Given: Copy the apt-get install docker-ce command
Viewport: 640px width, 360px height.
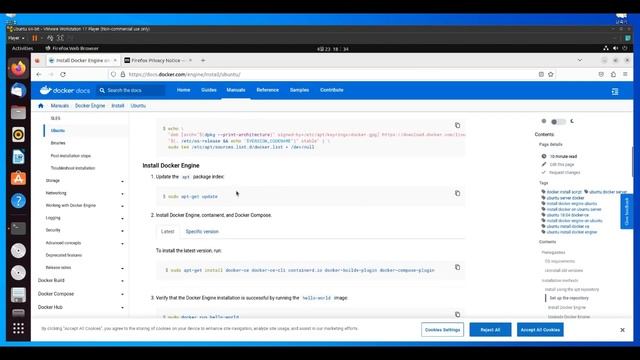Looking at the screenshot, I should click(458, 267).
